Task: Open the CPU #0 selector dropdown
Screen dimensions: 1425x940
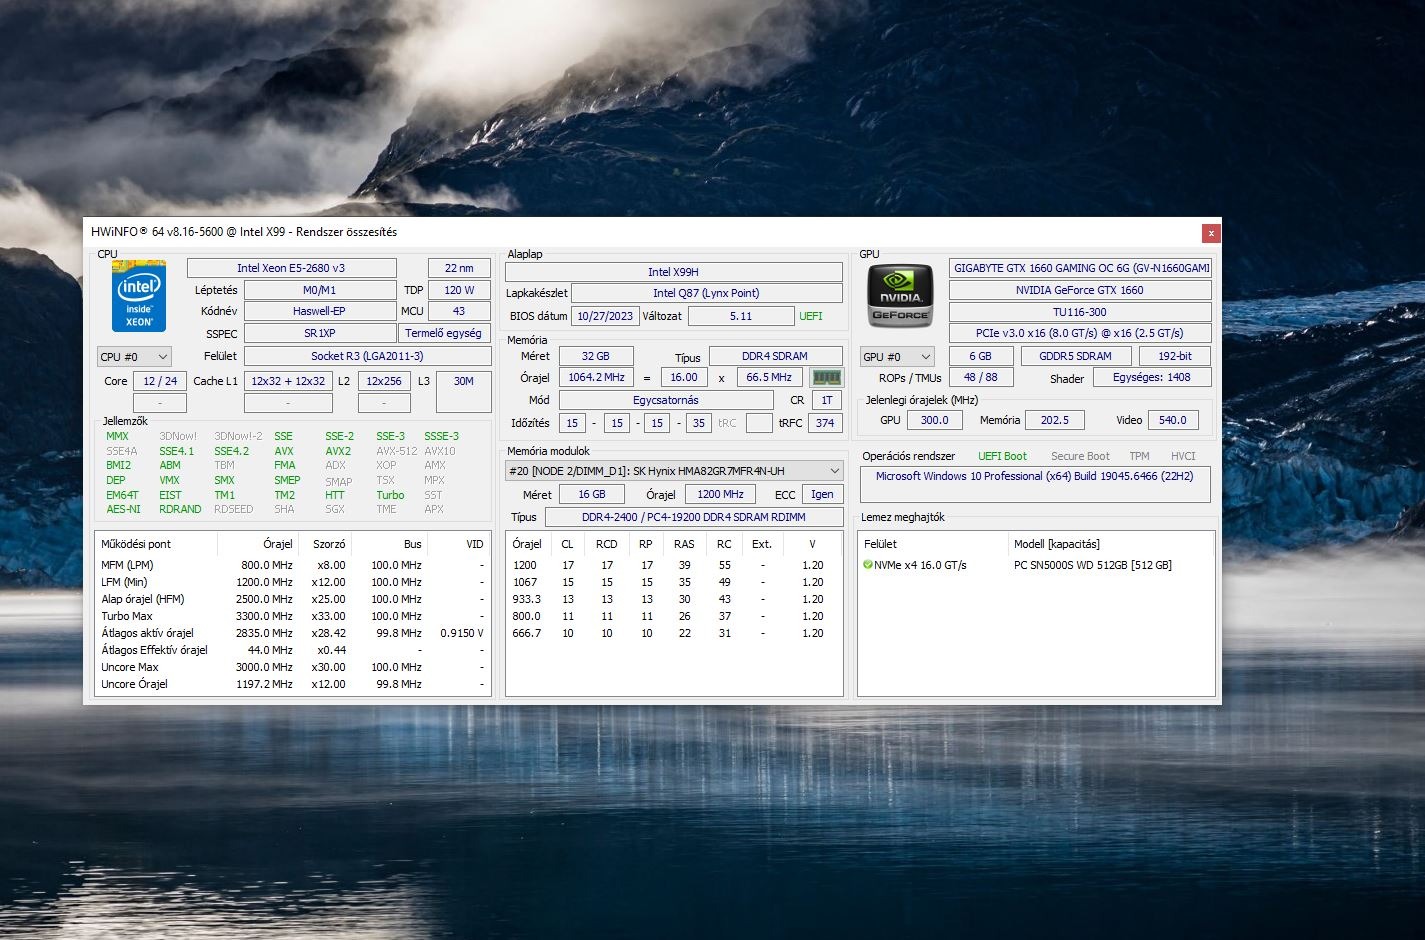Action: [134, 357]
